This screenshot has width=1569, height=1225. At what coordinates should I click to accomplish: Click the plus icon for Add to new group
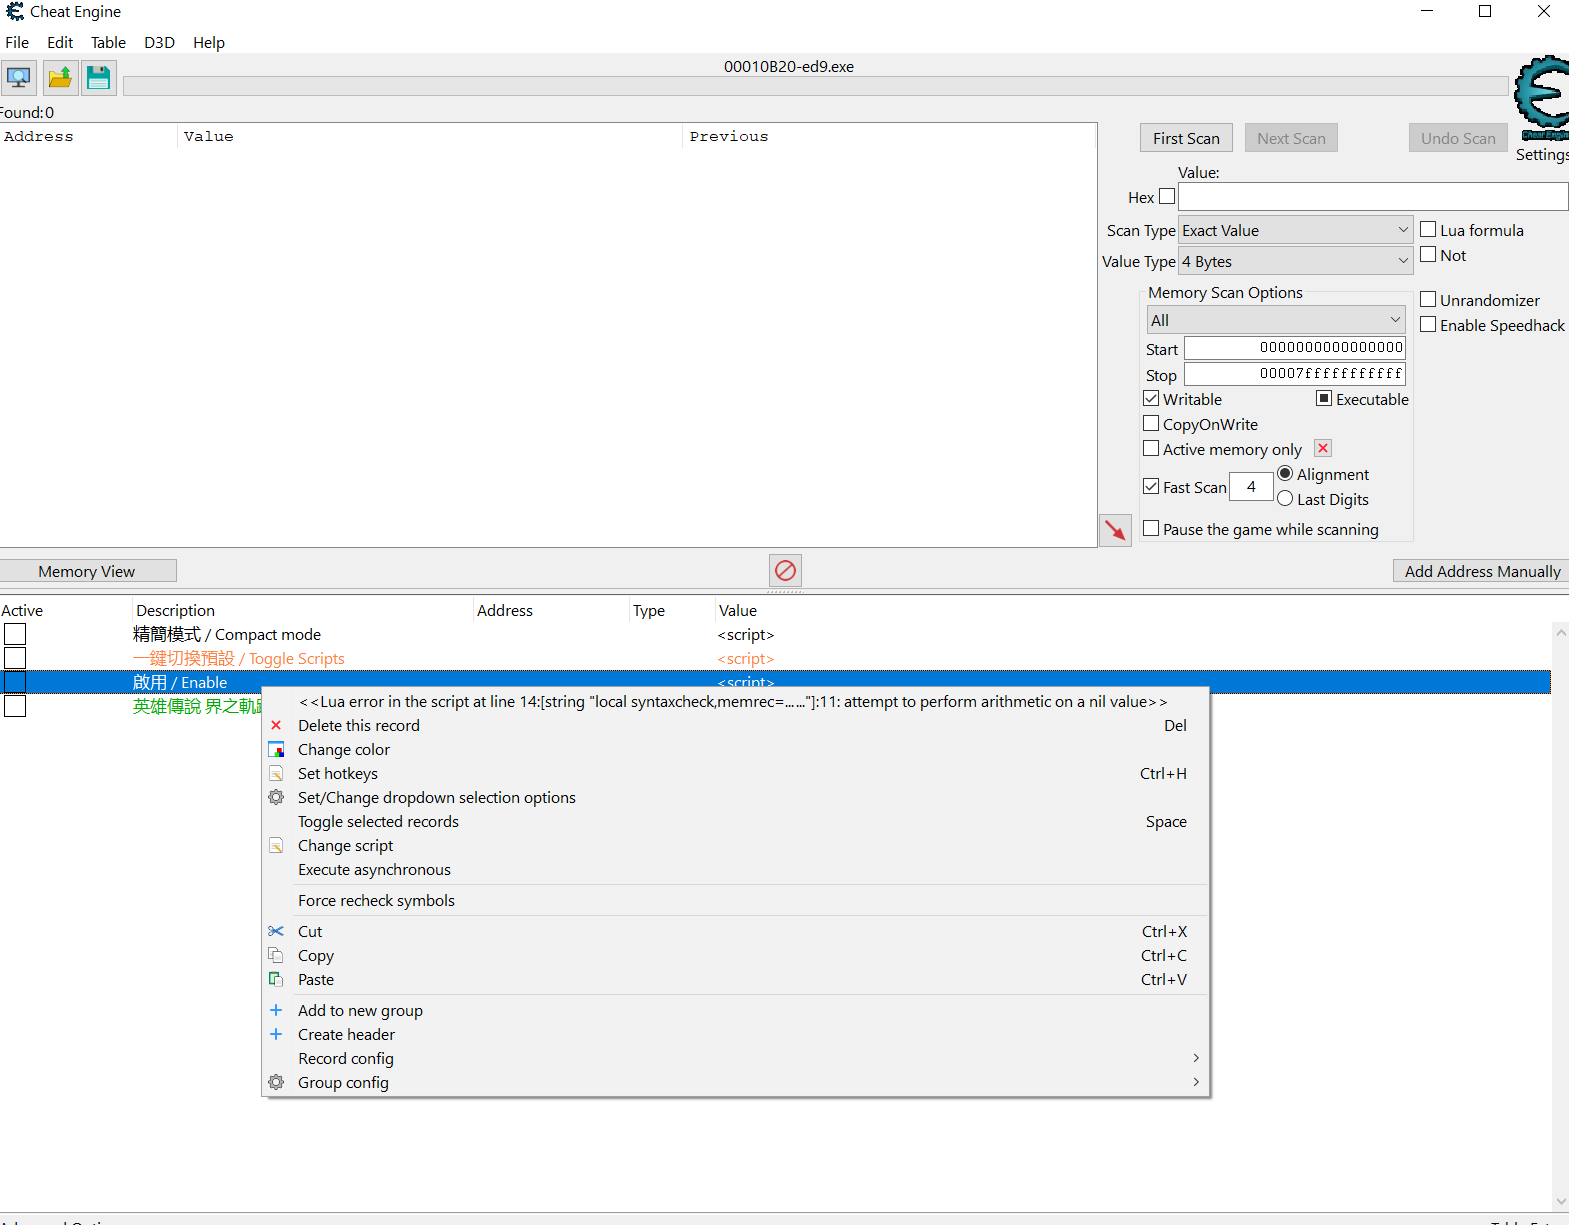click(276, 1011)
